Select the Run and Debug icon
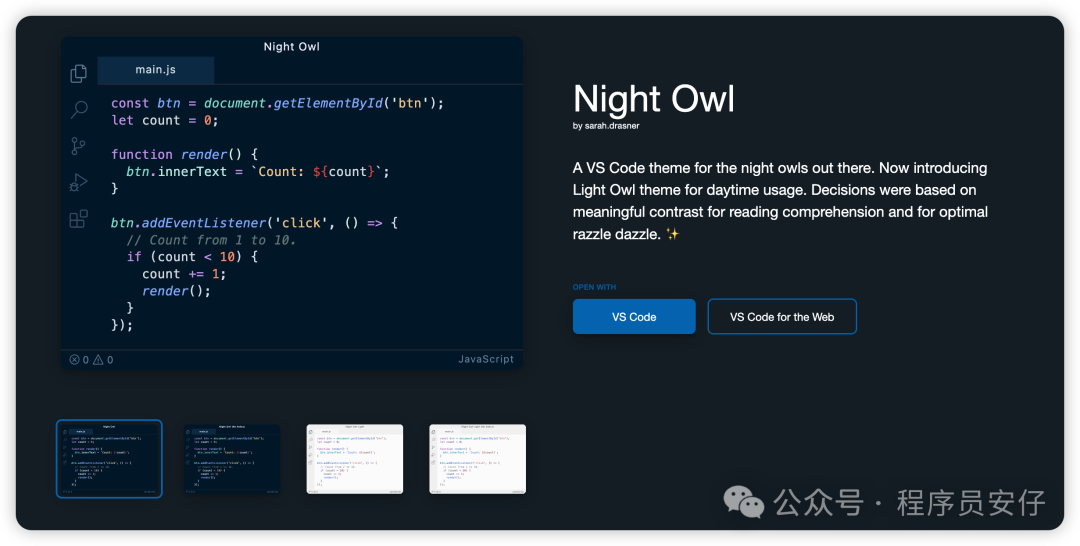Image resolution: width=1080 pixels, height=546 pixels. pyautogui.click(x=79, y=182)
